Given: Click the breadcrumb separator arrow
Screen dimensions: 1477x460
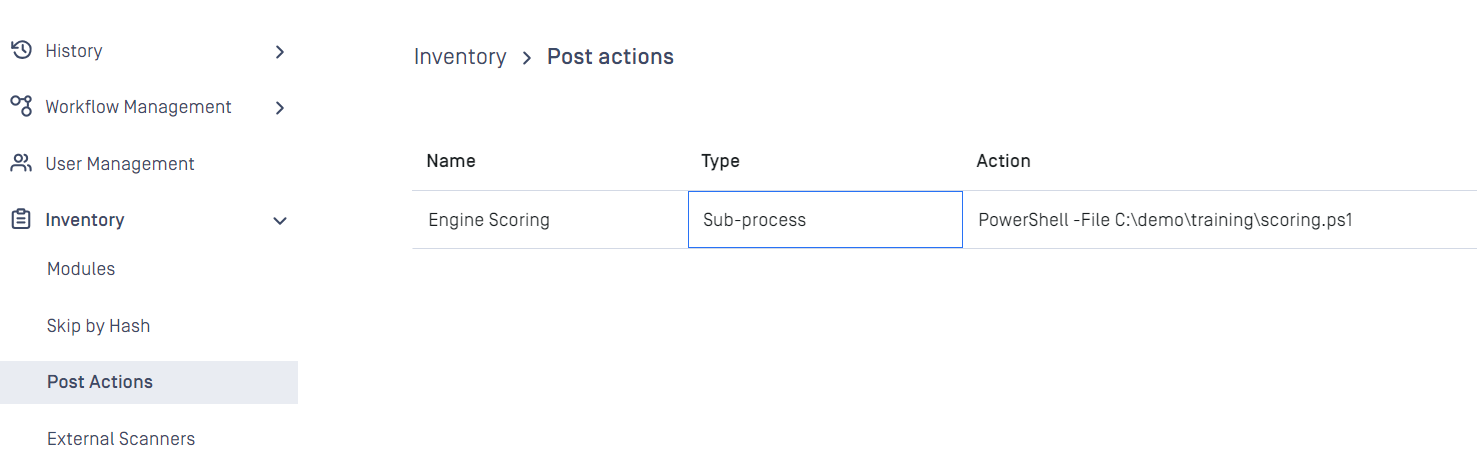Looking at the screenshot, I should [527, 58].
